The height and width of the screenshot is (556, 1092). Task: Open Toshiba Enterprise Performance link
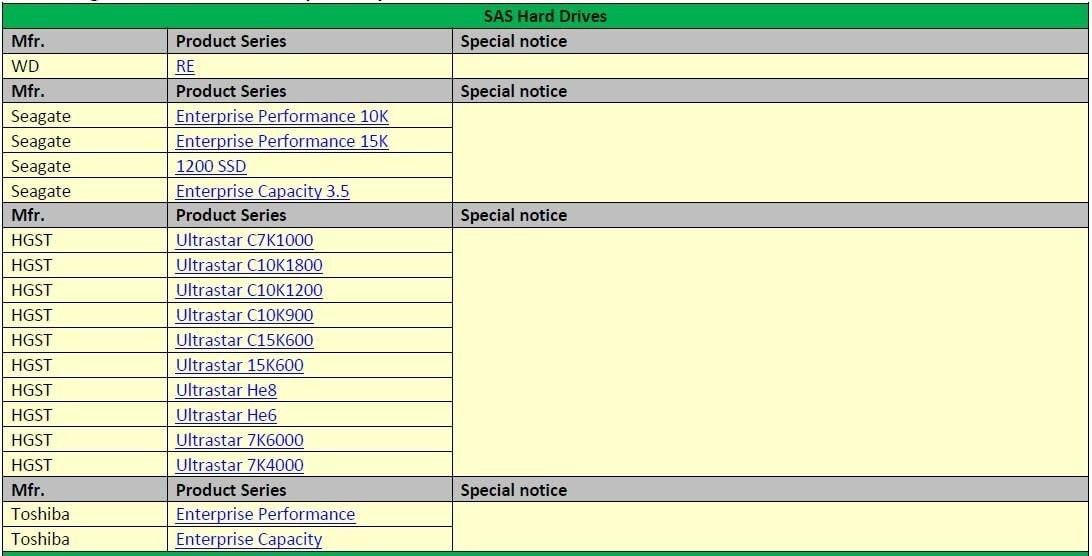265,515
